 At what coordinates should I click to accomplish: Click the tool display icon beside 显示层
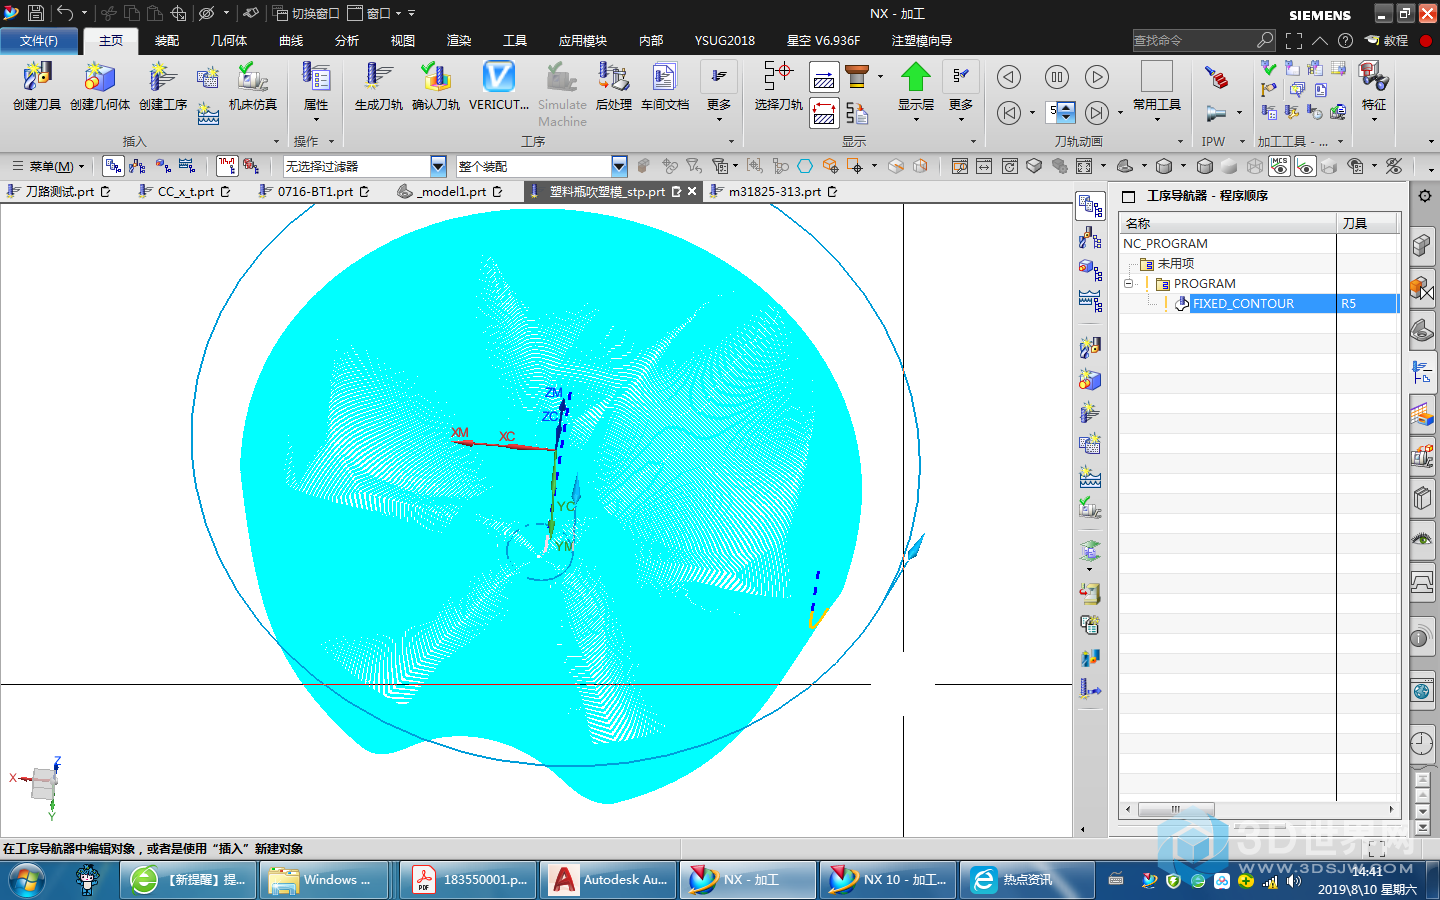pos(857,76)
